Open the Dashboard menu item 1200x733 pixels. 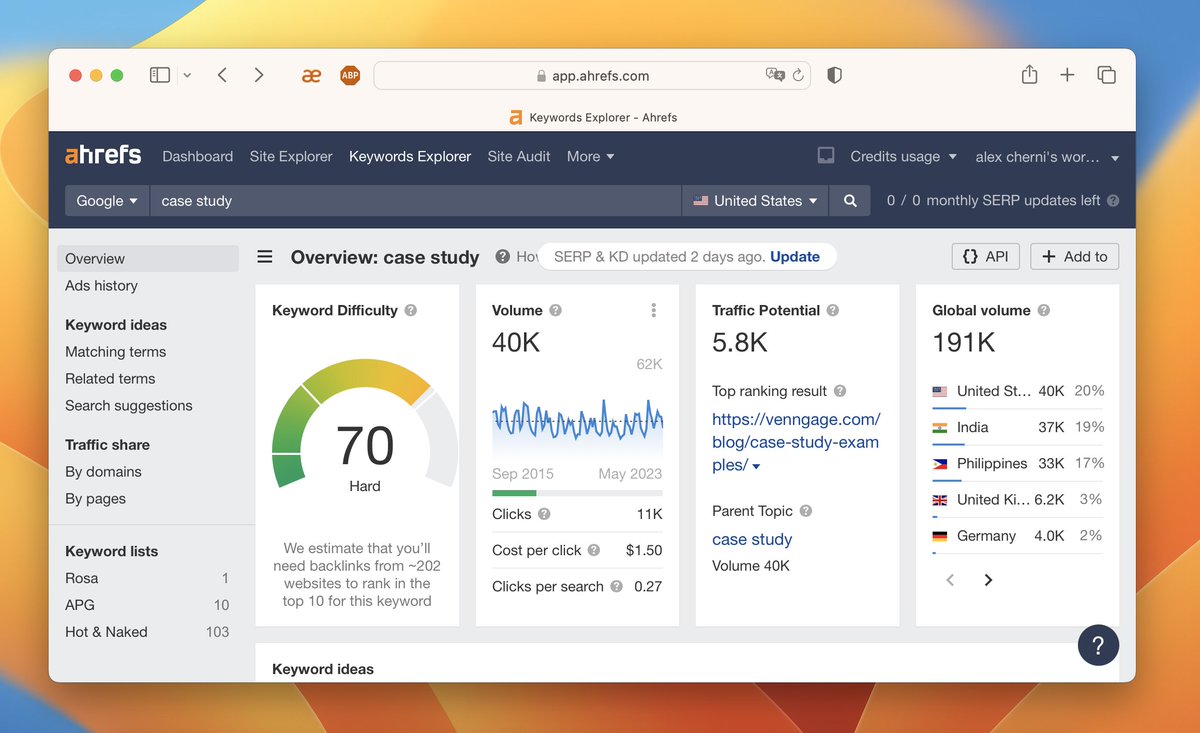tap(197, 156)
